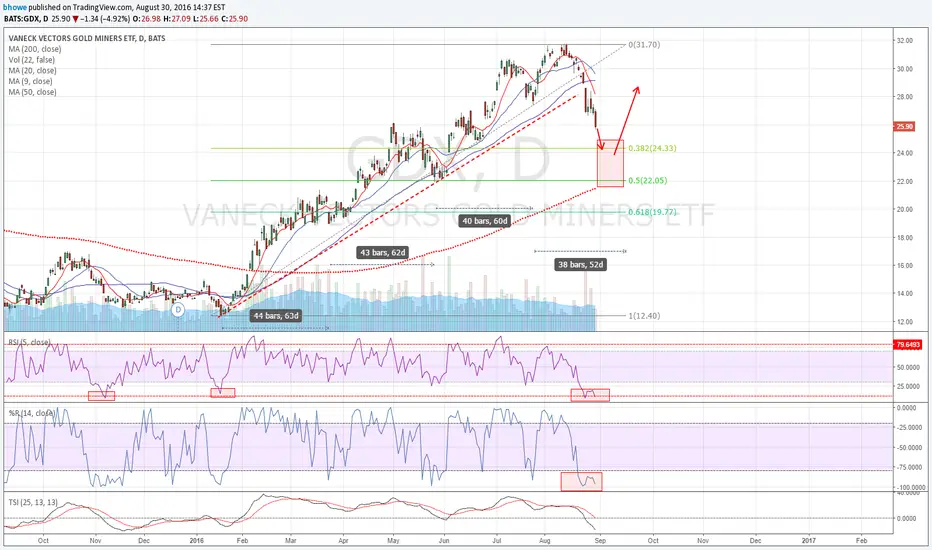Viewport: 932px width, 550px height.
Task: Click the 0.382(24.33) Fibonacci level label
Action: (652, 148)
